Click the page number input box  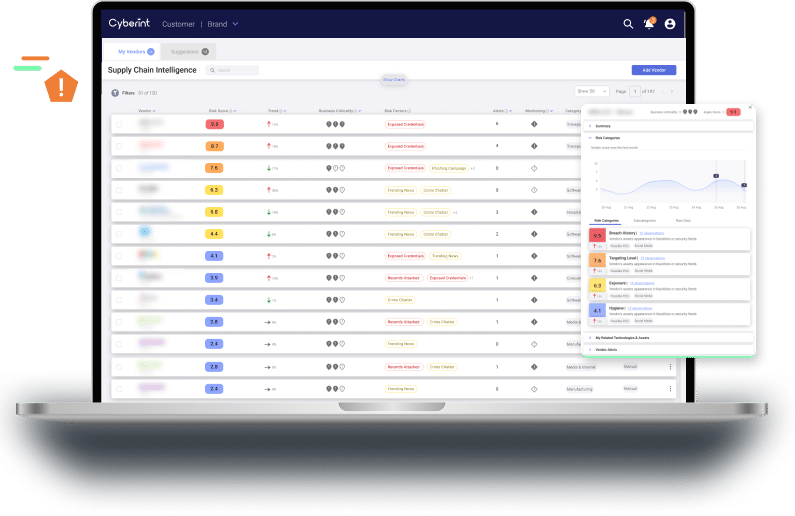click(x=635, y=92)
